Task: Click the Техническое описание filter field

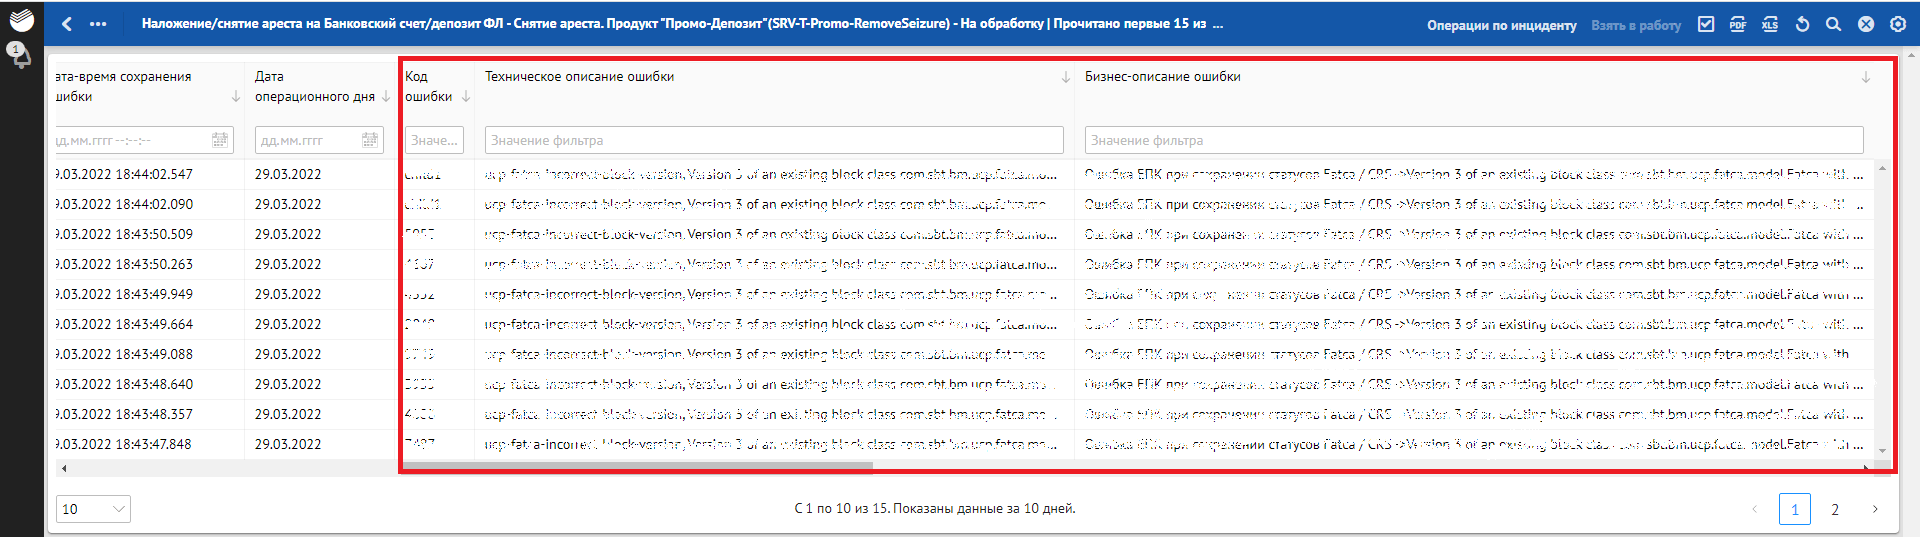Action: 773,140
